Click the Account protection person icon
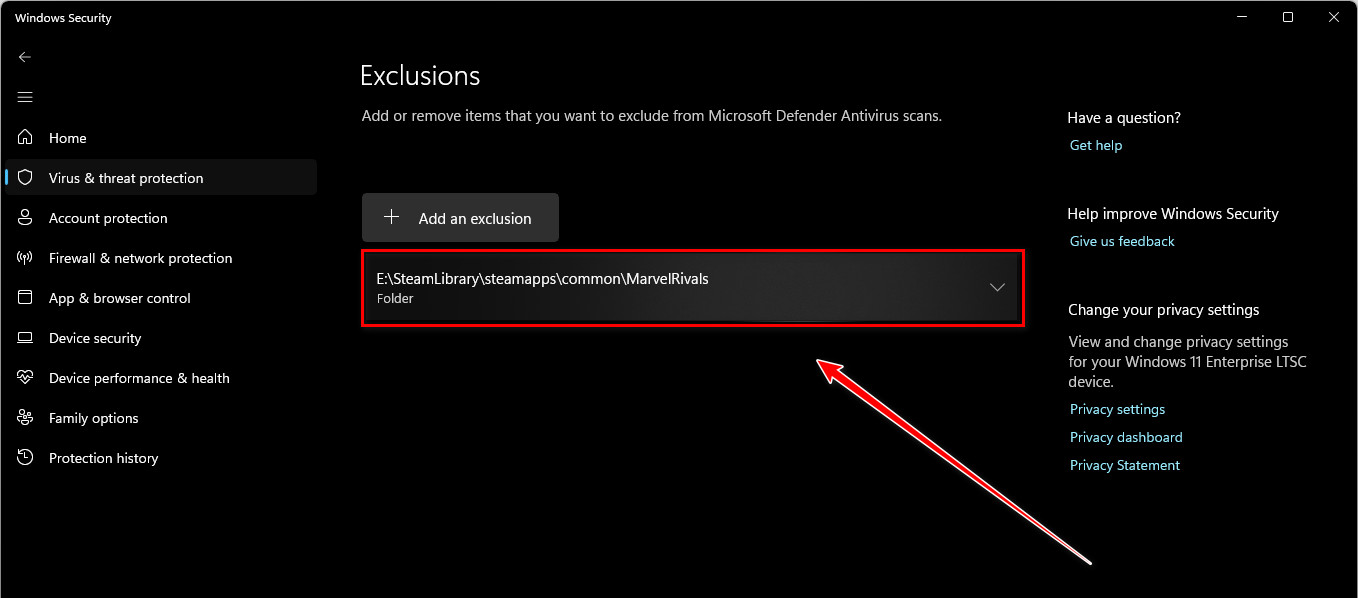 click(x=26, y=218)
